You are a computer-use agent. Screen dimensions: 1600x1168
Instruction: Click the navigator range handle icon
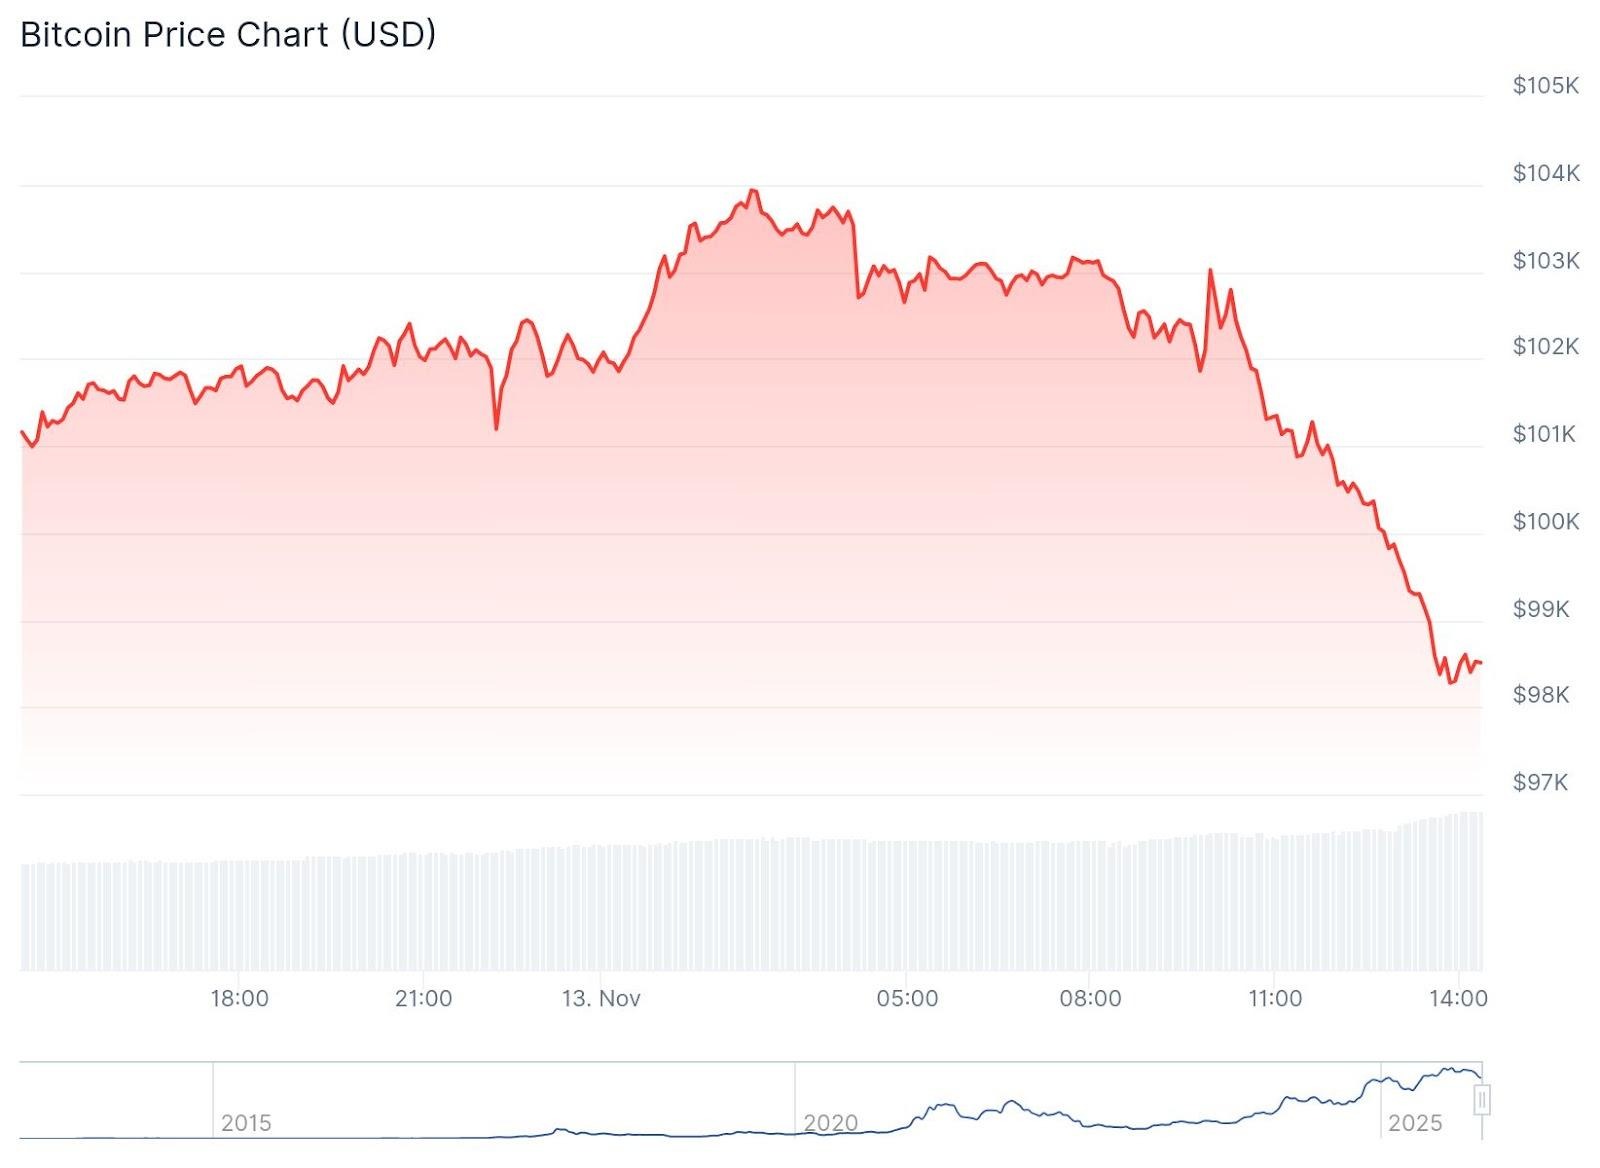pos(1481,1100)
